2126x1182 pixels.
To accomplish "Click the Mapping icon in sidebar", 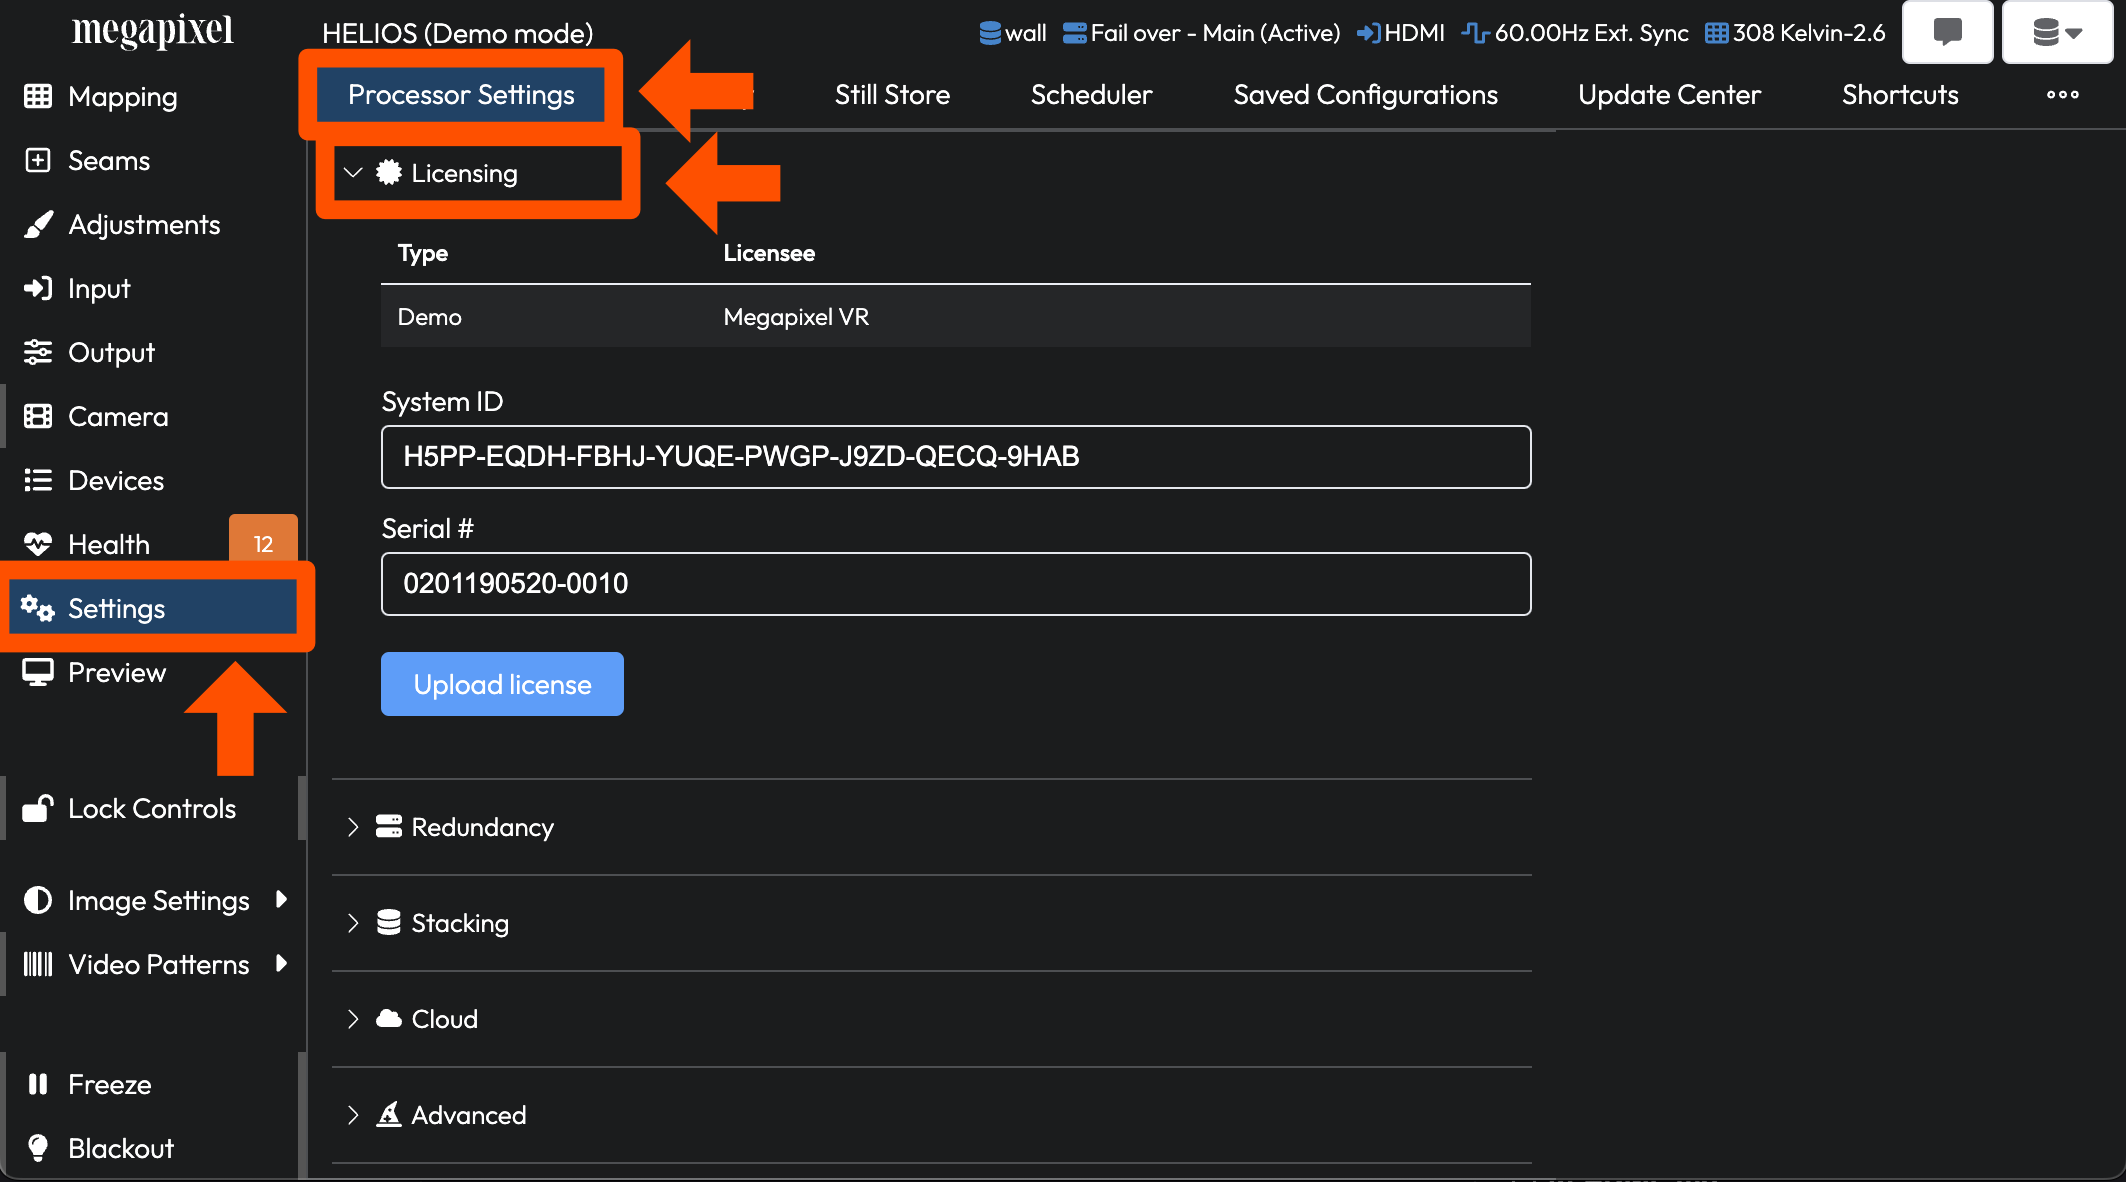I will (x=36, y=98).
